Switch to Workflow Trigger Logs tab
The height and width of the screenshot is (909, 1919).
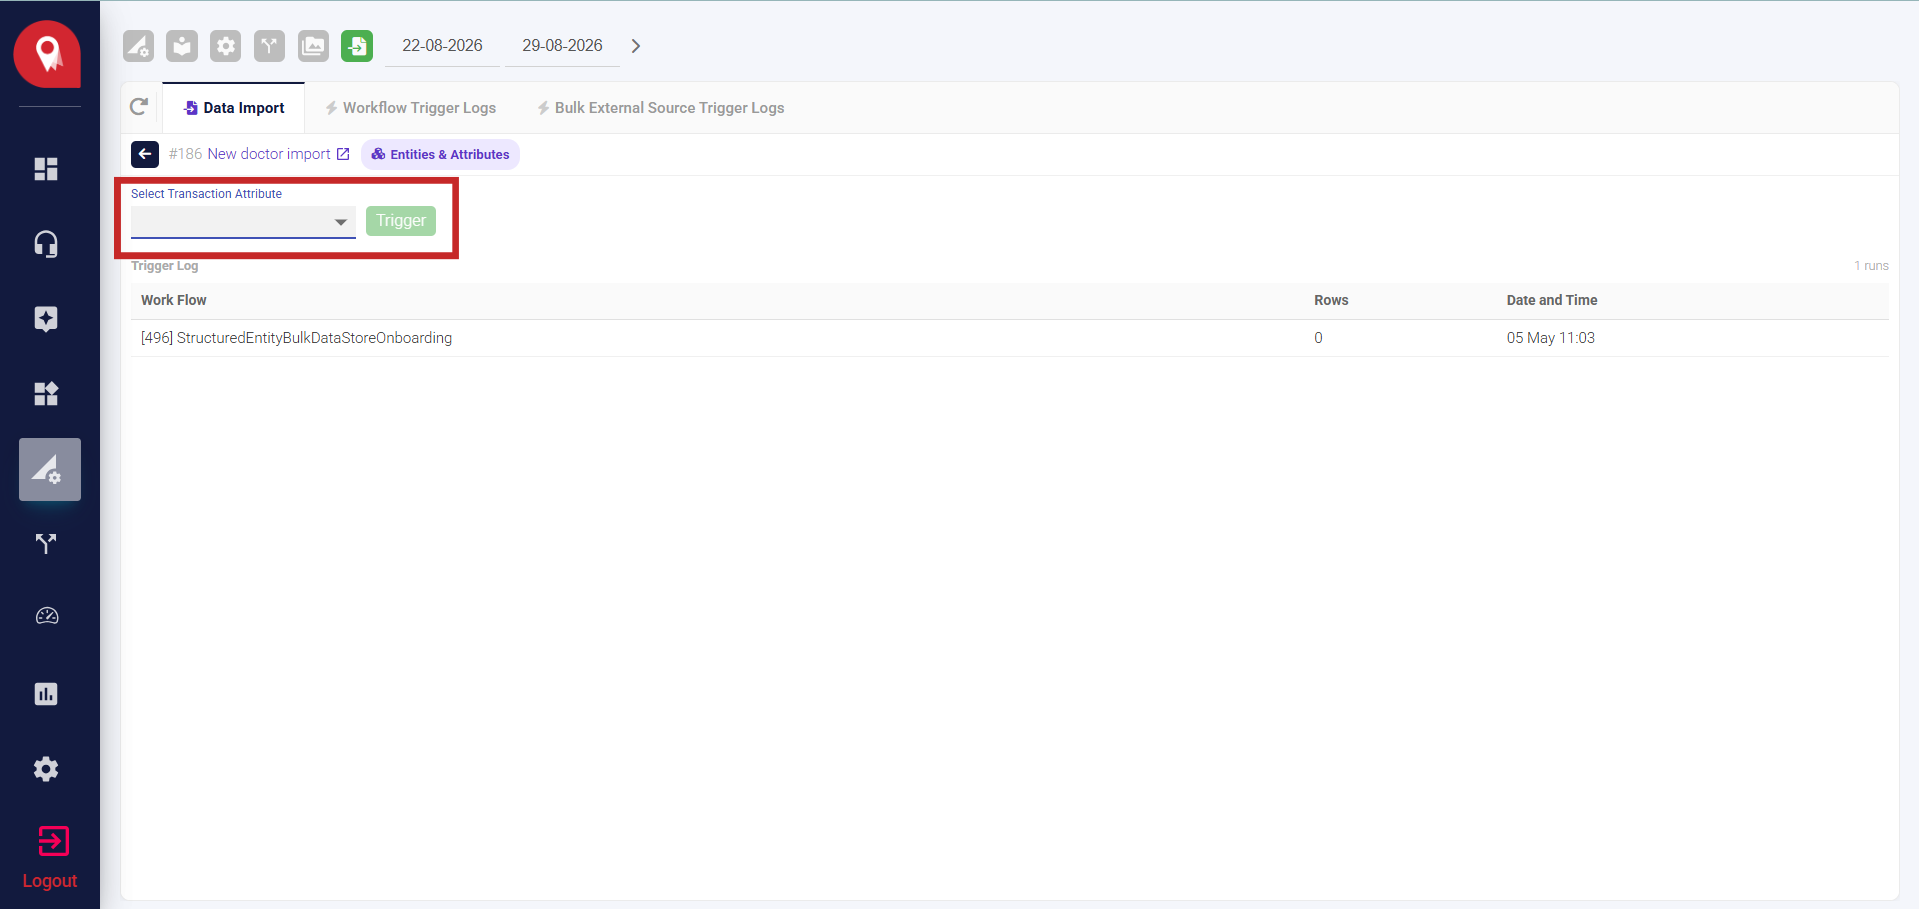(410, 108)
